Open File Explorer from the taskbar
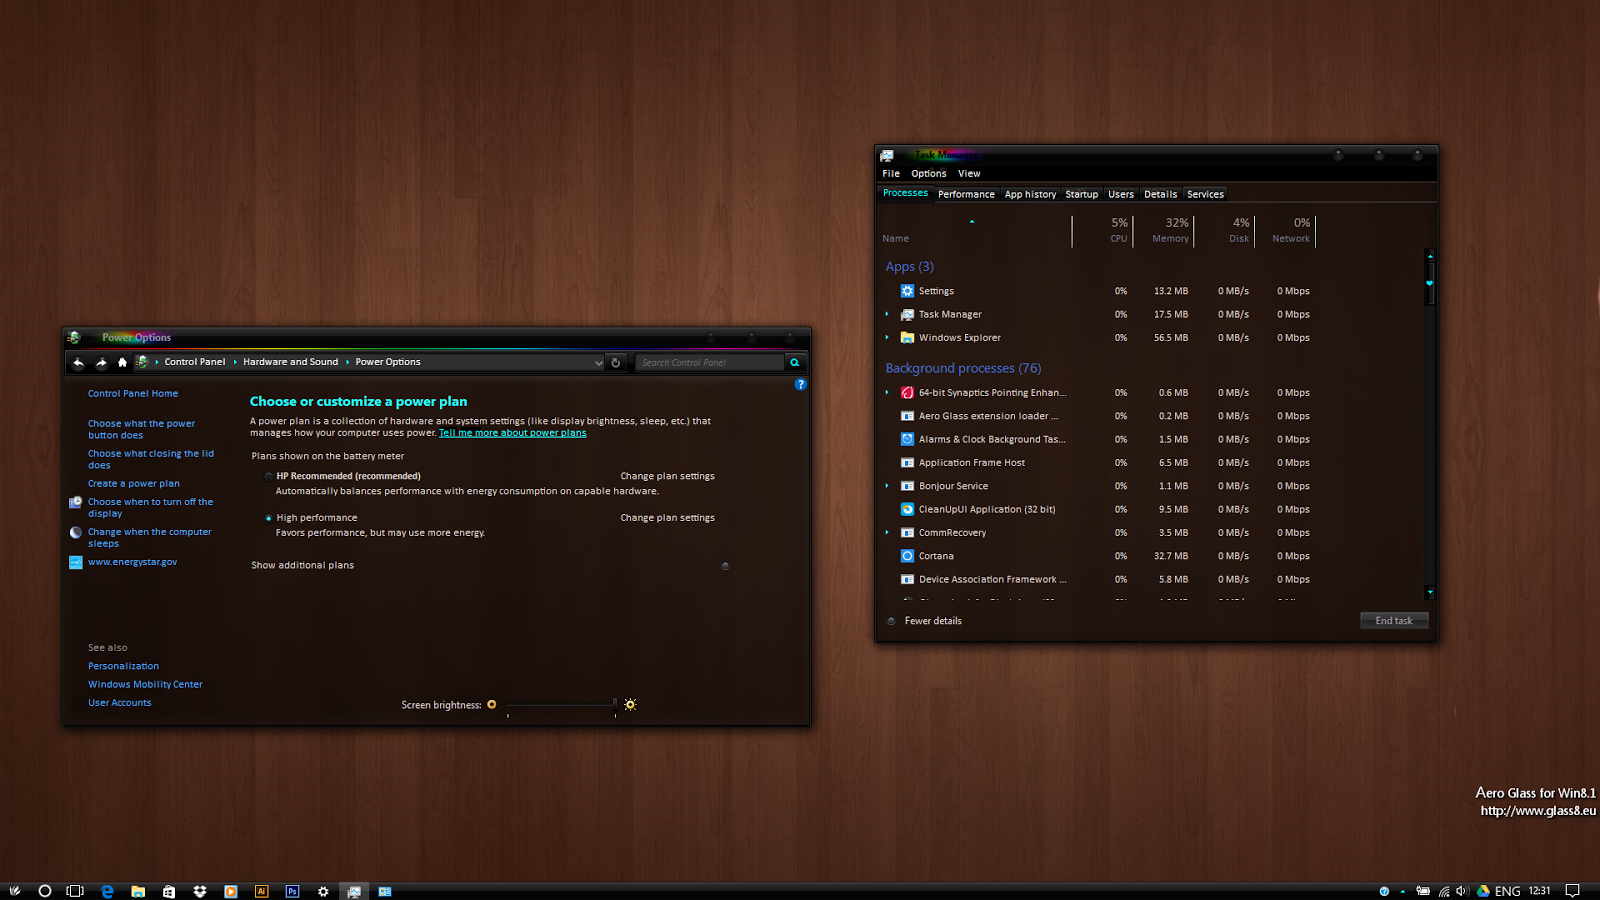The width and height of the screenshot is (1600, 900). 138,891
